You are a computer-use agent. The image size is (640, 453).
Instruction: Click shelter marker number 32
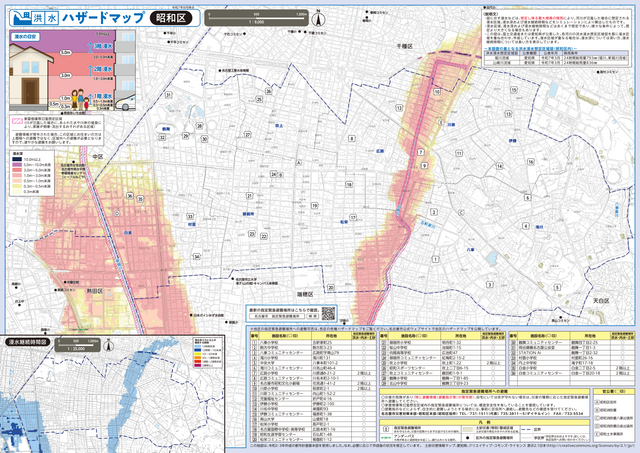(162, 137)
